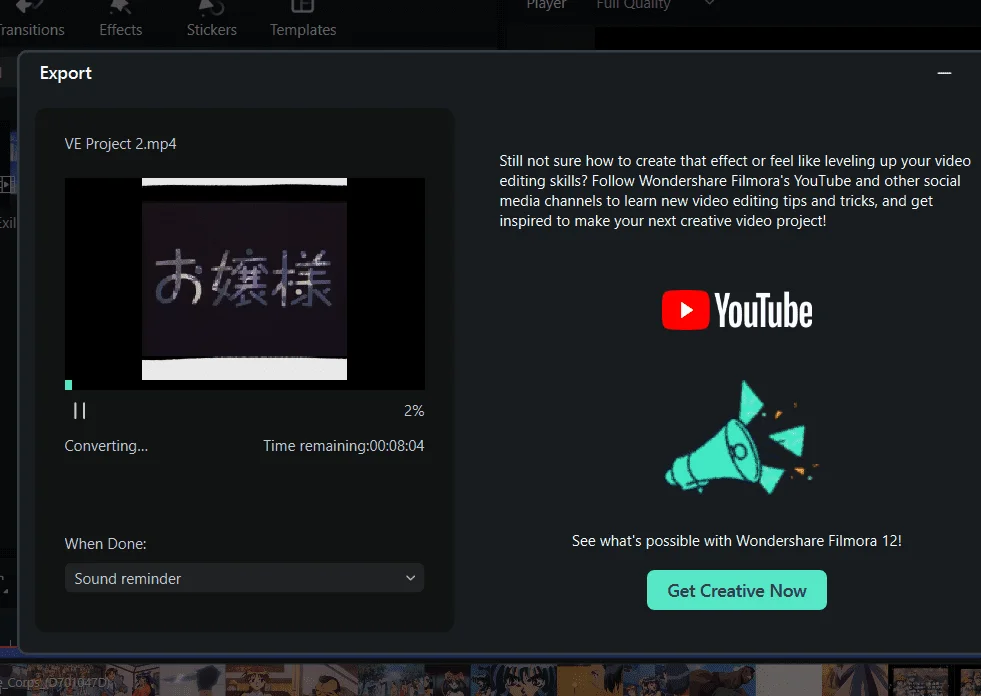981x696 pixels.
Task: Click the export progress bar marker
Action: (69, 385)
